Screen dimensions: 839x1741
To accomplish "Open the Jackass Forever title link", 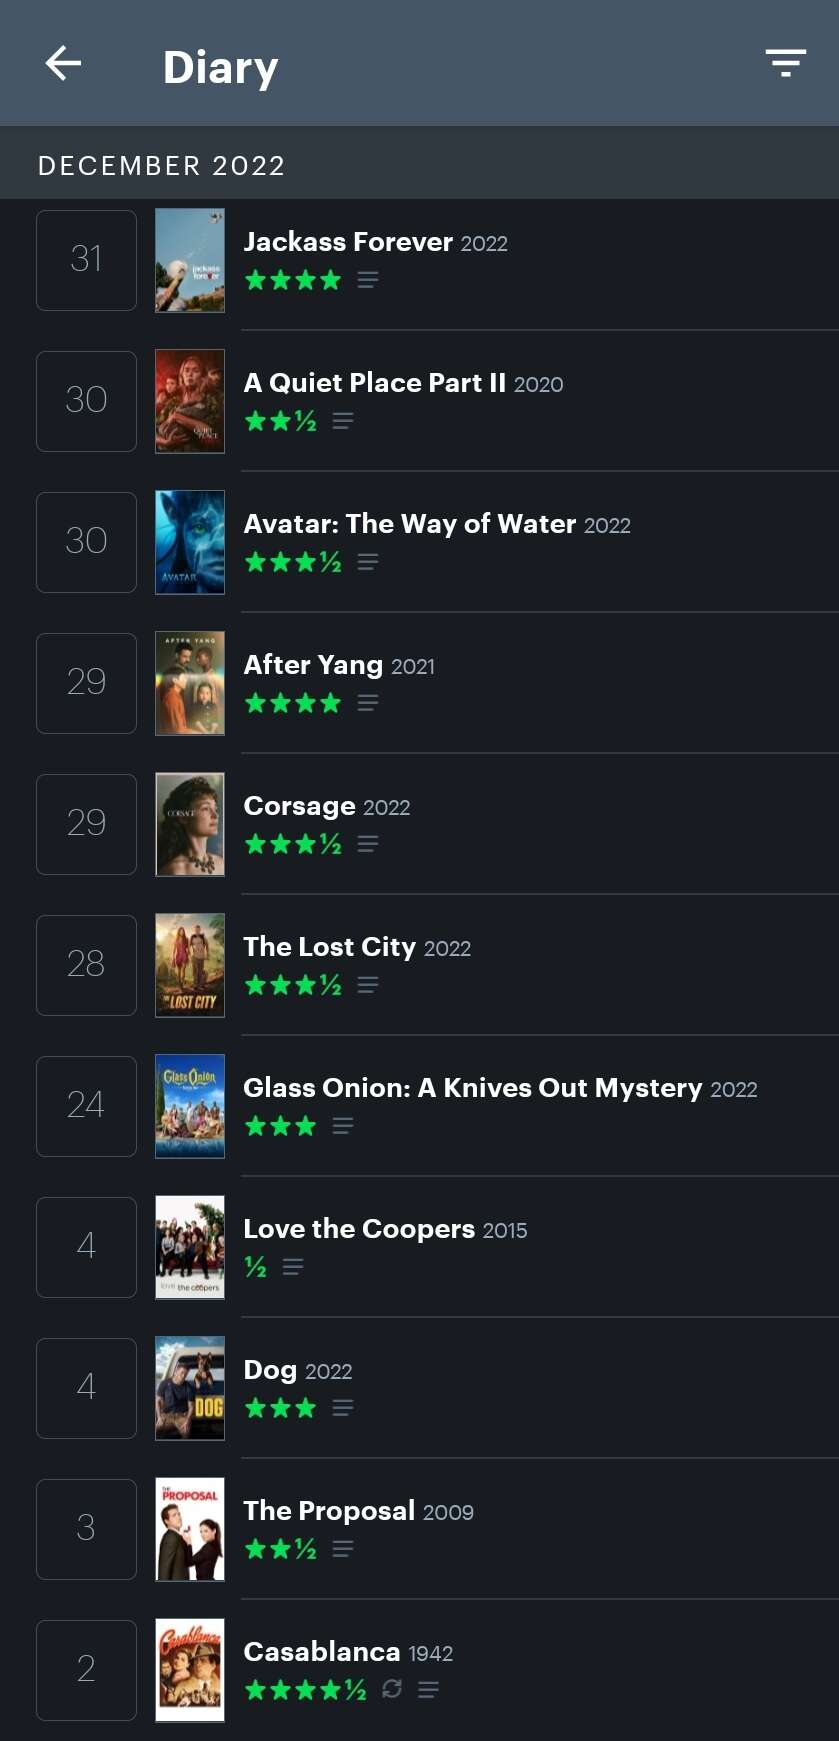I will (348, 242).
